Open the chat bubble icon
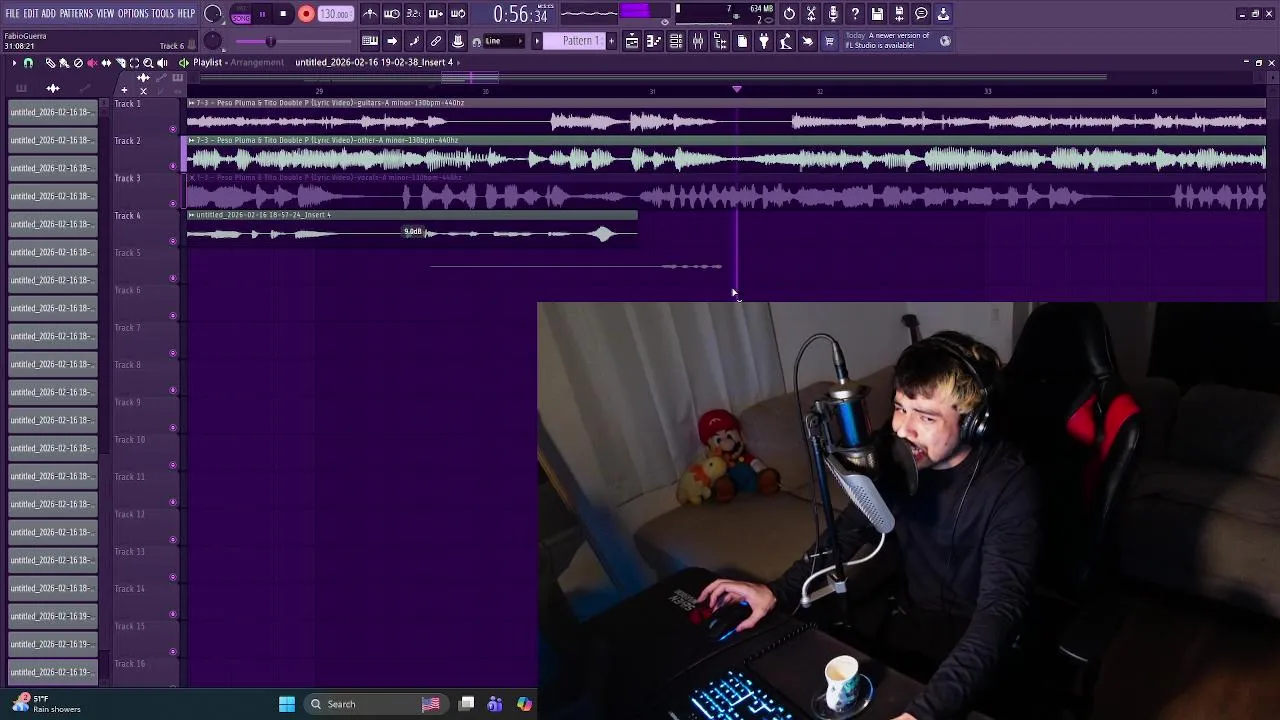The width and height of the screenshot is (1280, 720). [921, 14]
